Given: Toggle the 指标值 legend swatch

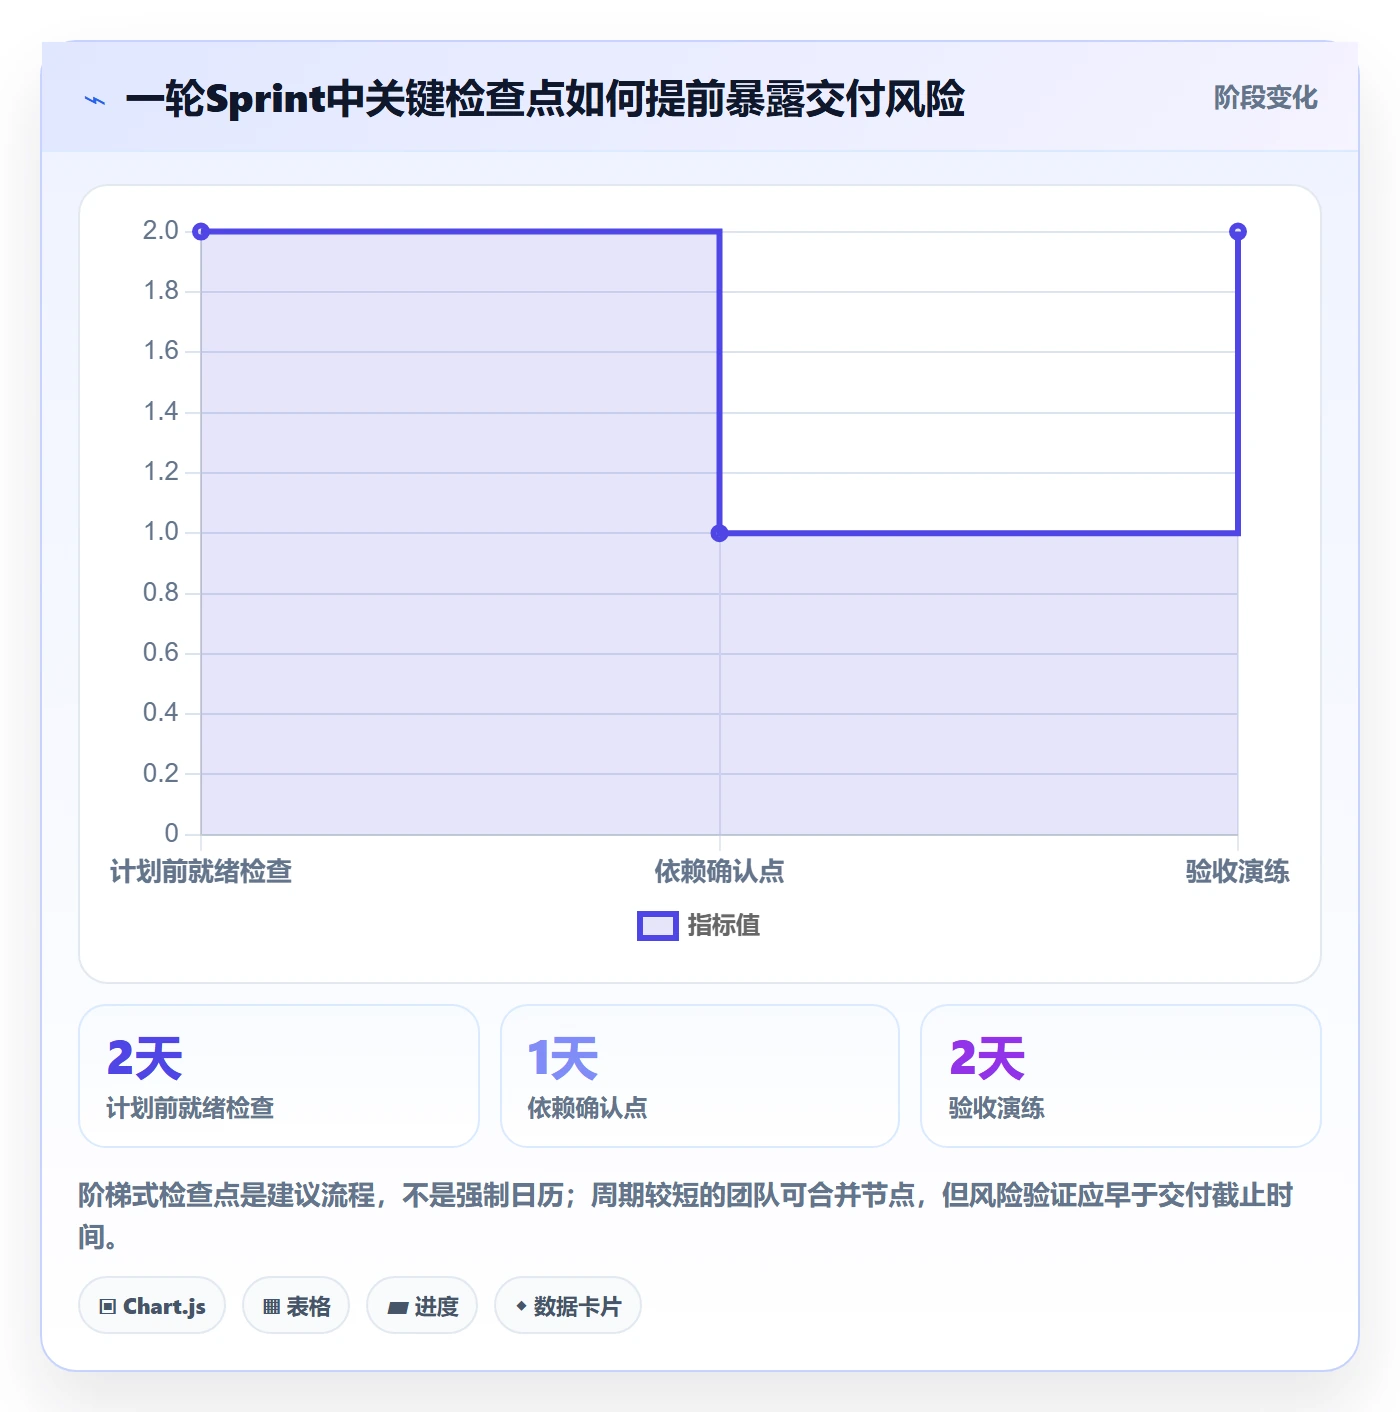Looking at the screenshot, I should (x=658, y=926).
